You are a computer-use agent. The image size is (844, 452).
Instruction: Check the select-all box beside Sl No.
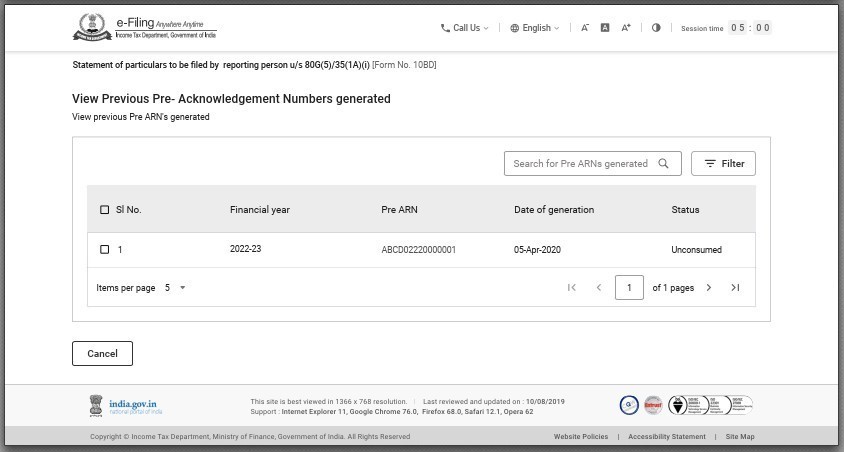point(105,210)
